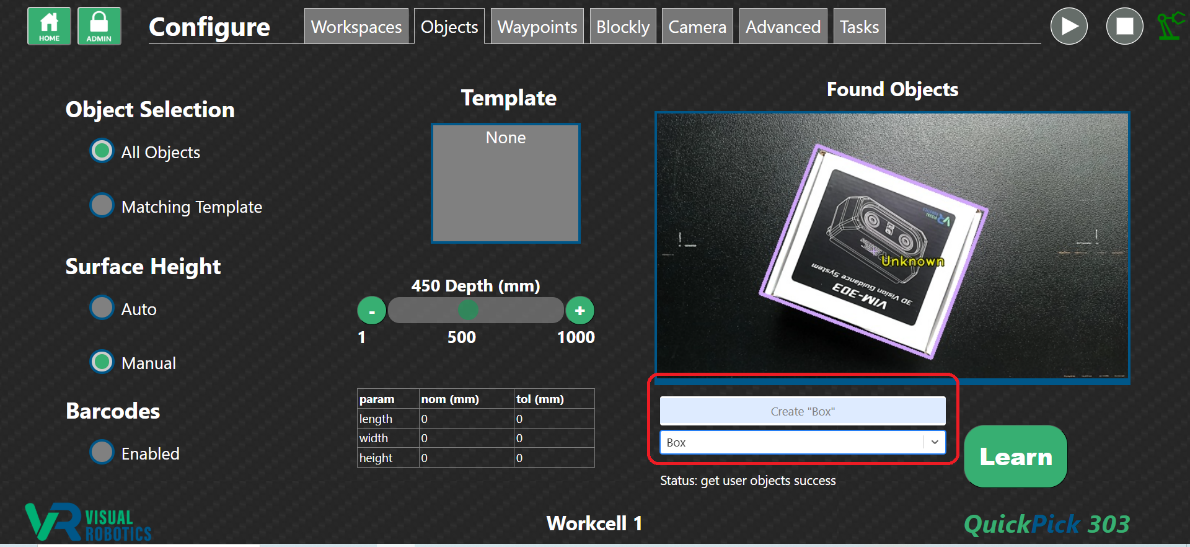Click the width tol (mm) cell

point(553,439)
